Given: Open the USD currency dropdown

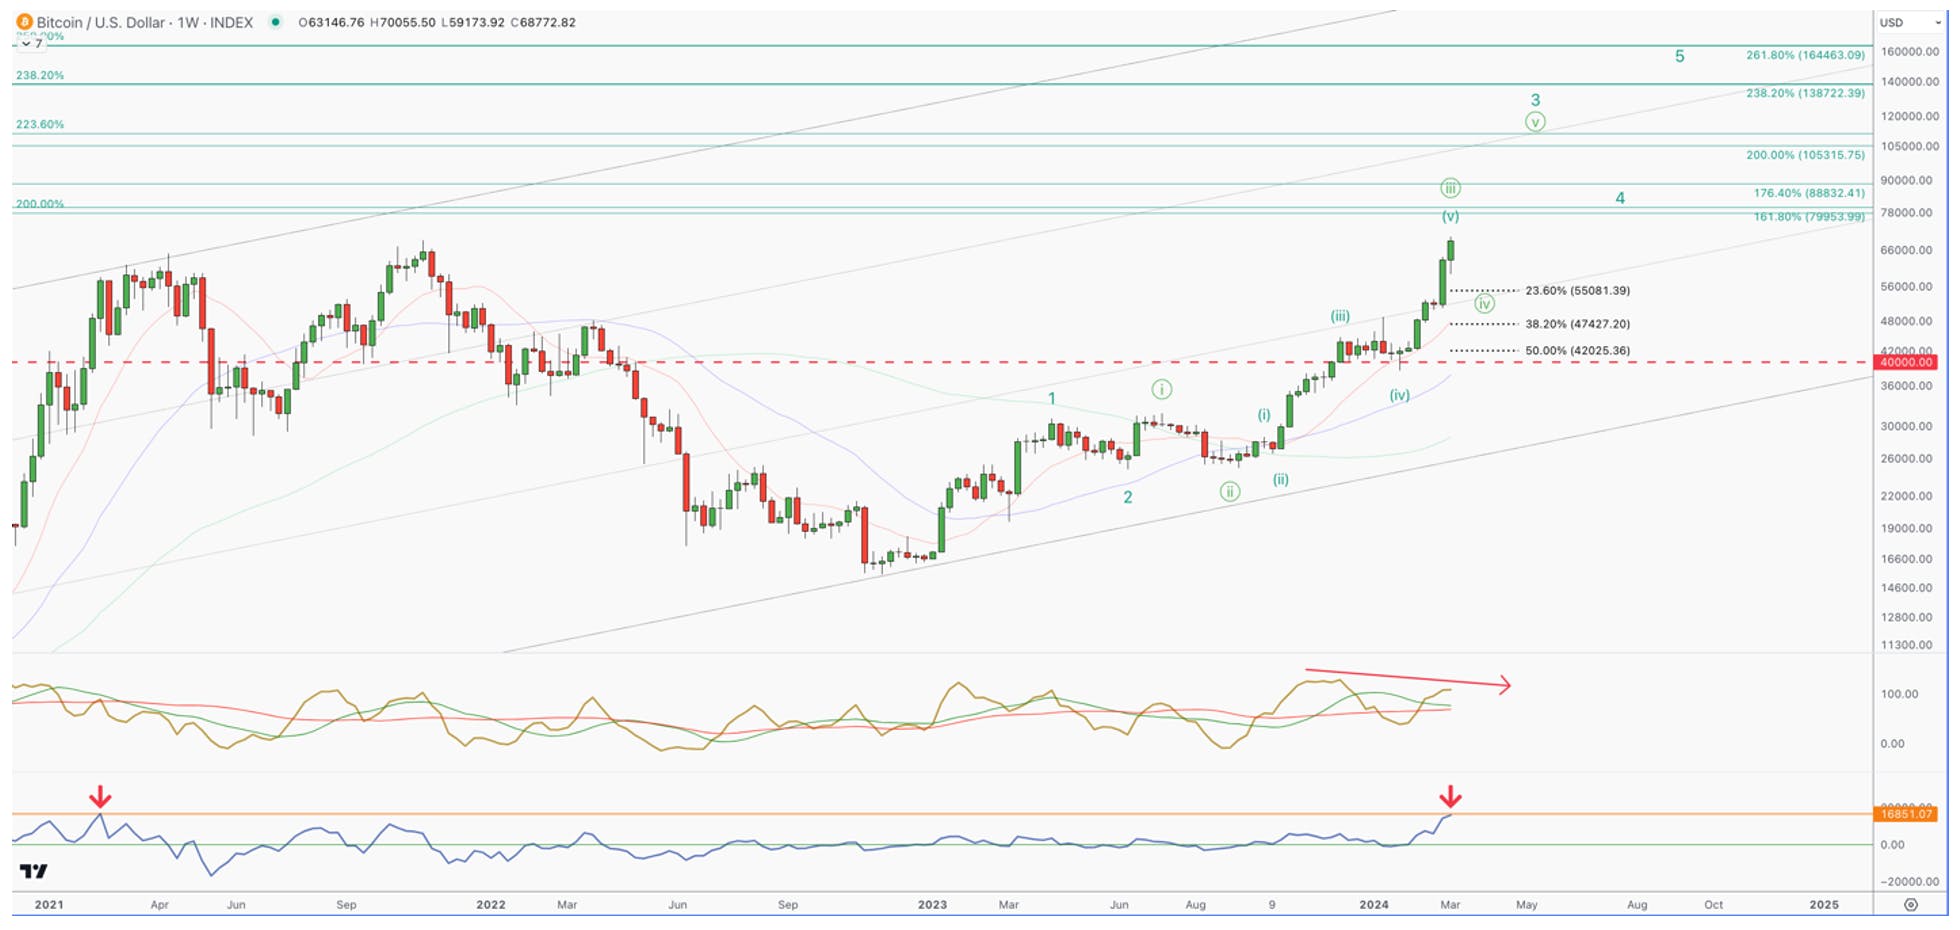Looking at the screenshot, I should pyautogui.click(x=1909, y=22).
